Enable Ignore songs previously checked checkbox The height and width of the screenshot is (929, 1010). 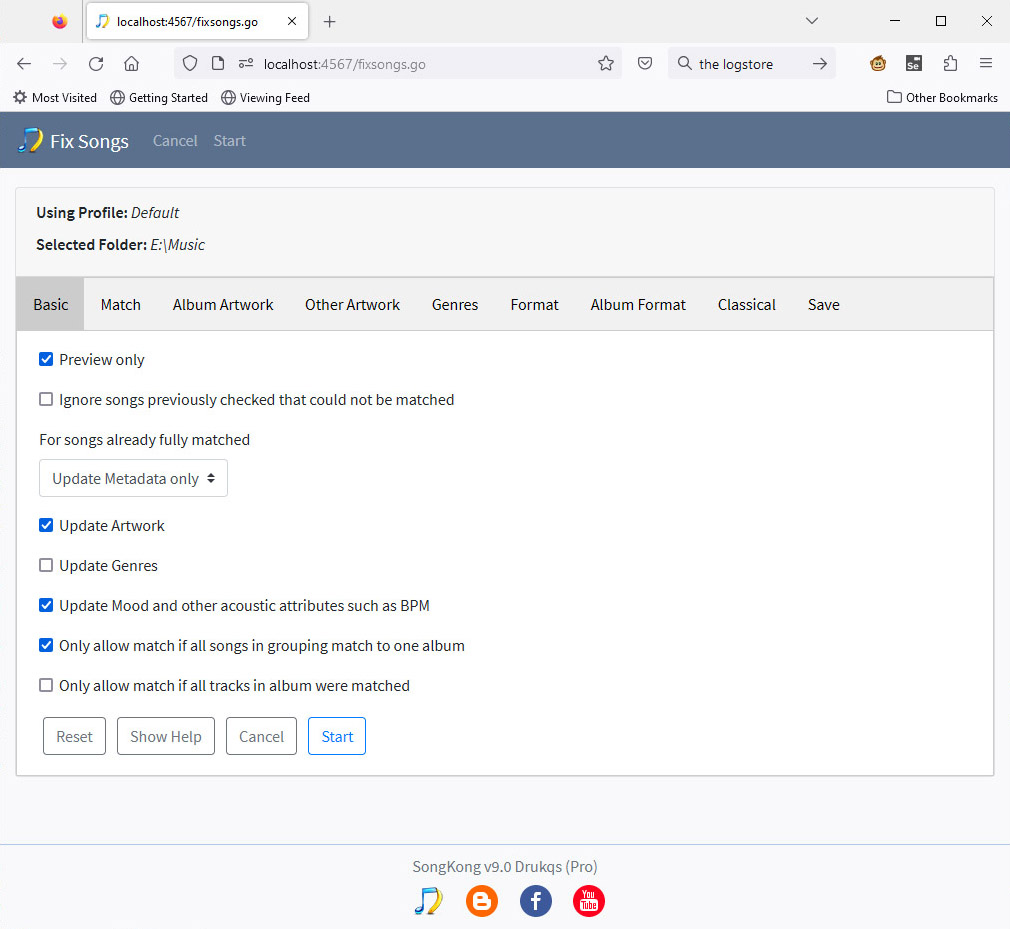pyautogui.click(x=46, y=399)
